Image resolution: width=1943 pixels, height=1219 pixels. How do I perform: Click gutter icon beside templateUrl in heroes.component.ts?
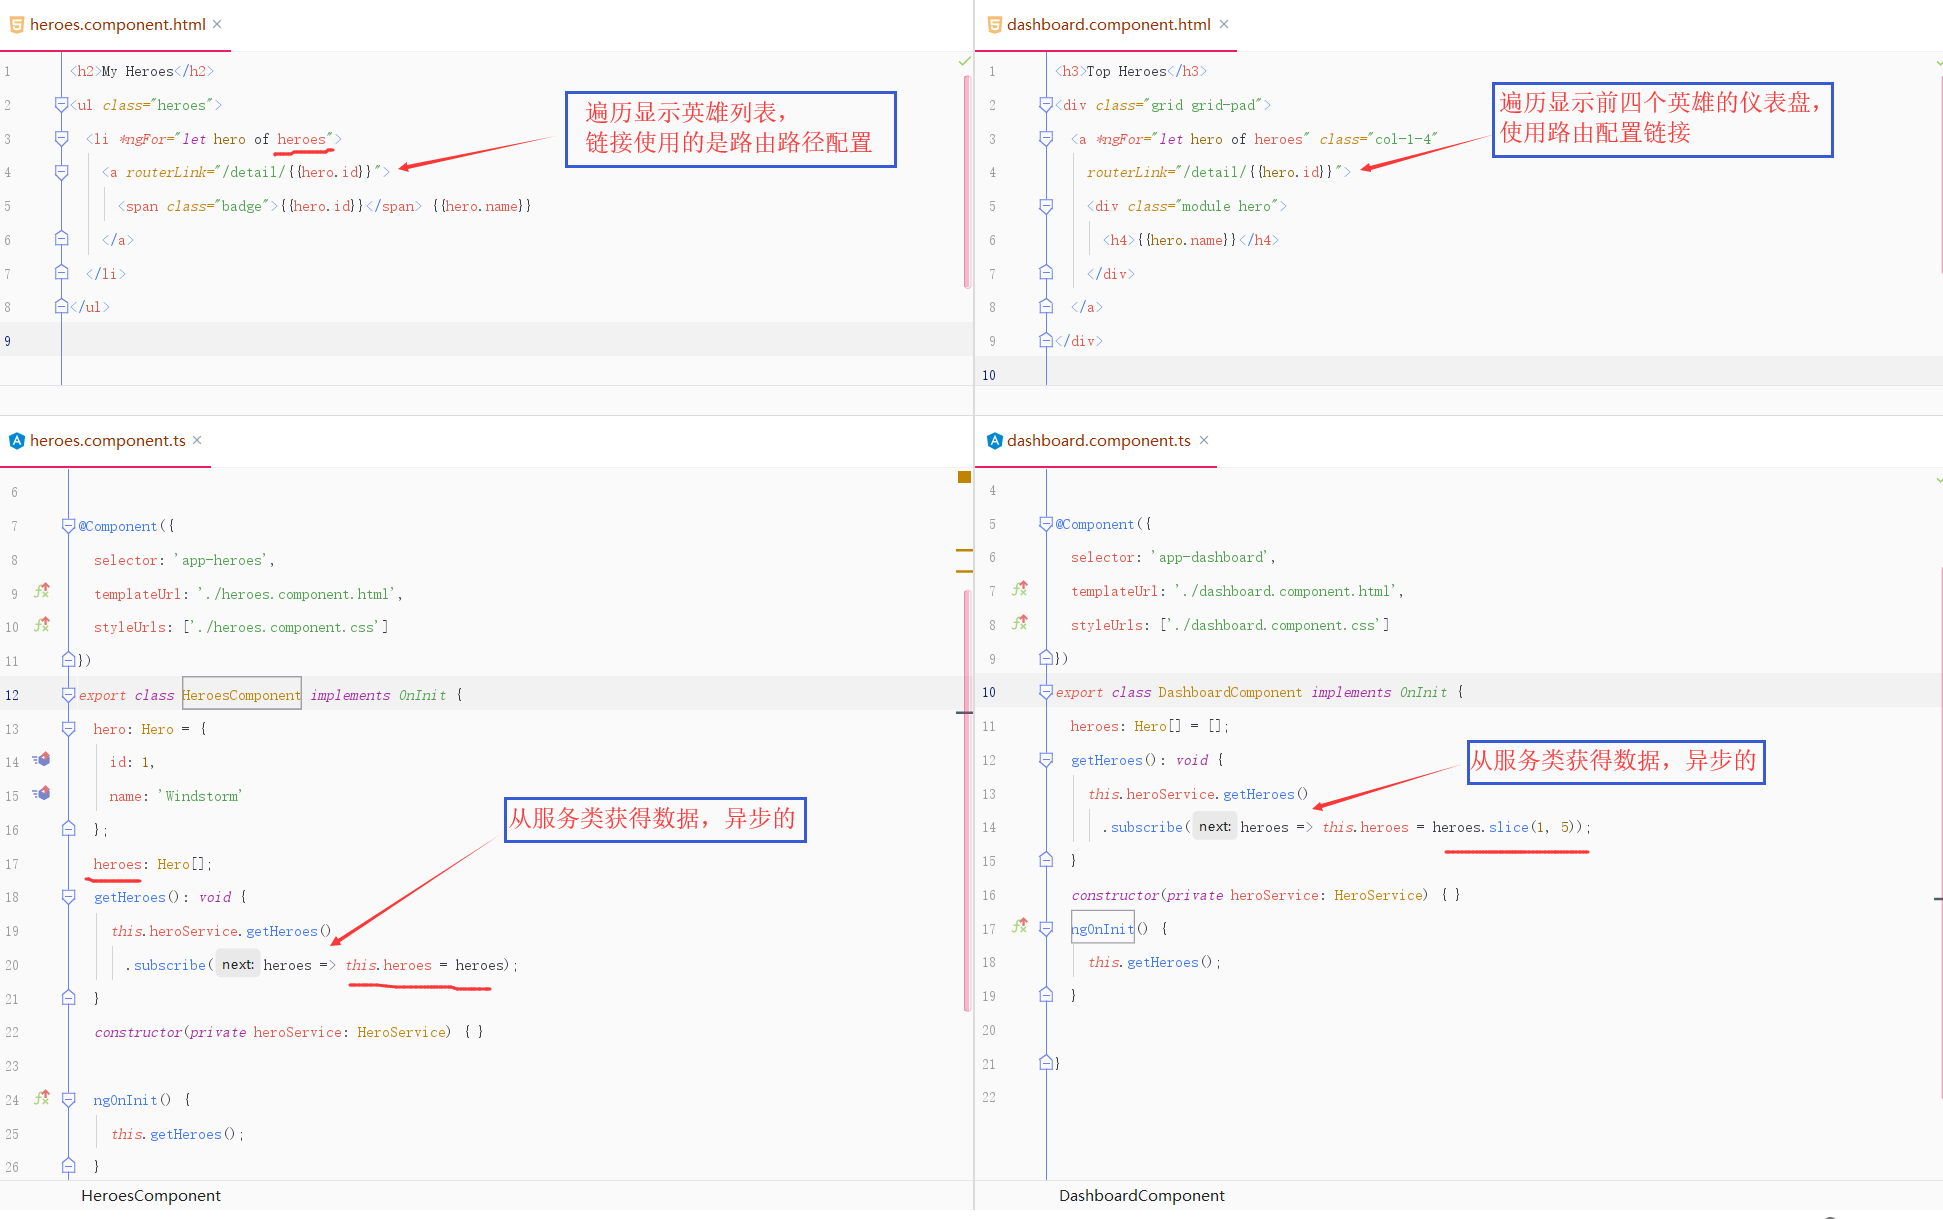click(x=42, y=592)
